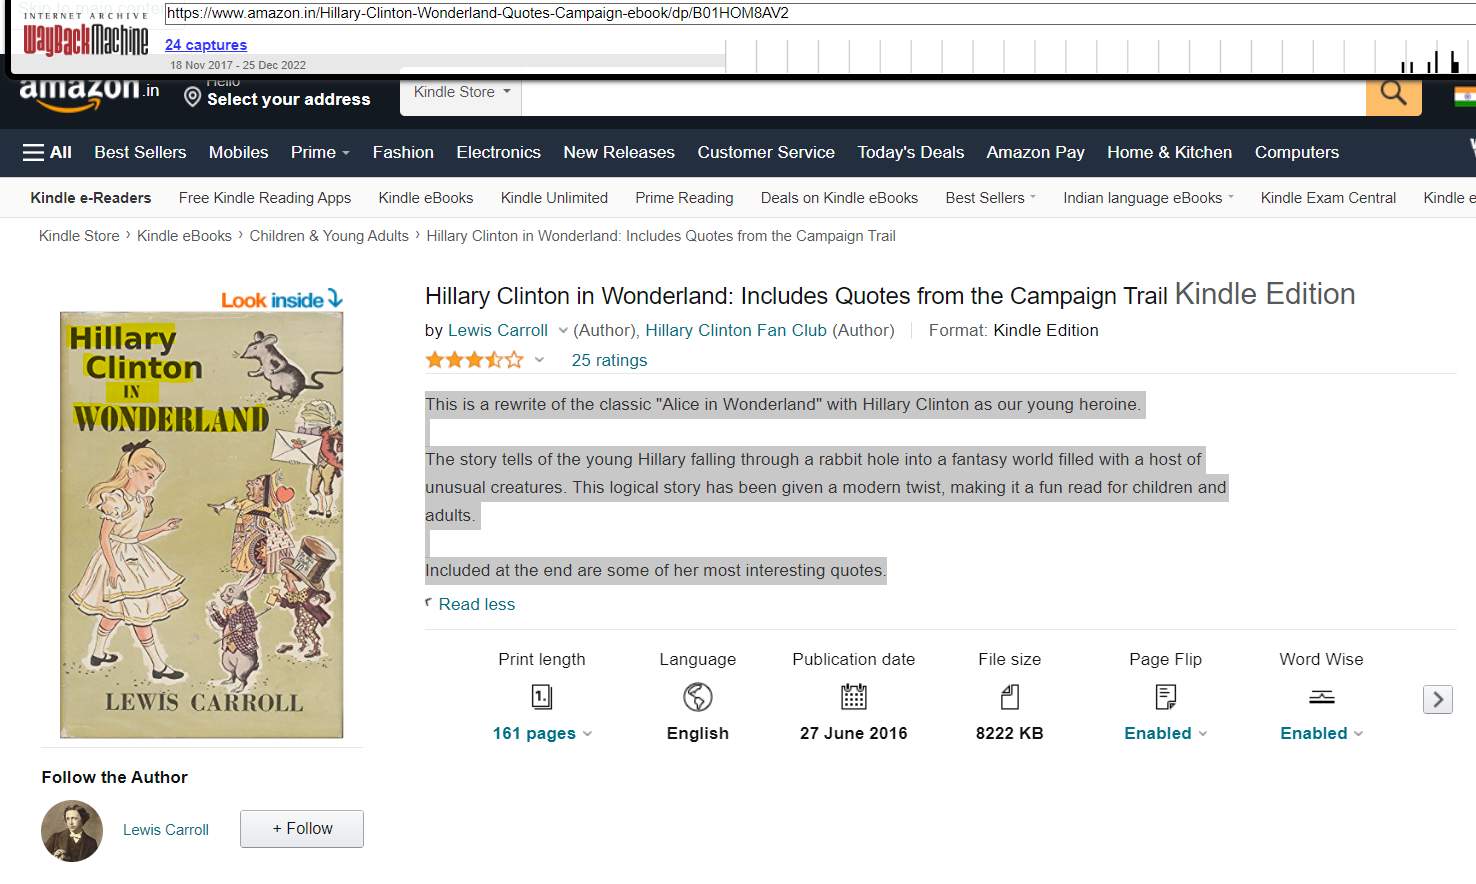Expand the author details chevron
This screenshot has height=884, width=1476.
[x=563, y=331]
